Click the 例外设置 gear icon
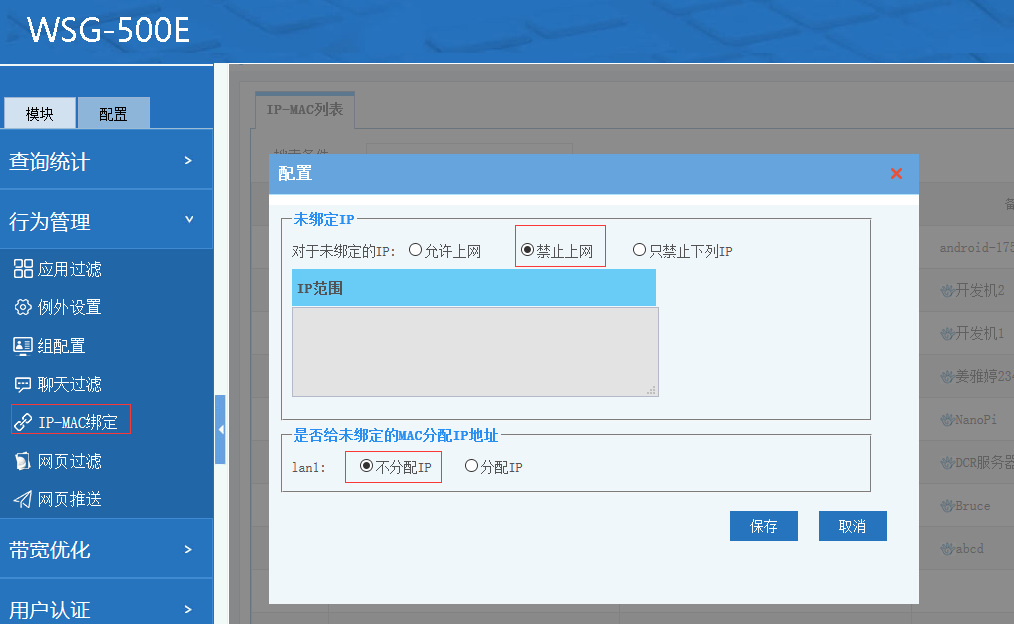1014x624 pixels. click(x=23, y=307)
